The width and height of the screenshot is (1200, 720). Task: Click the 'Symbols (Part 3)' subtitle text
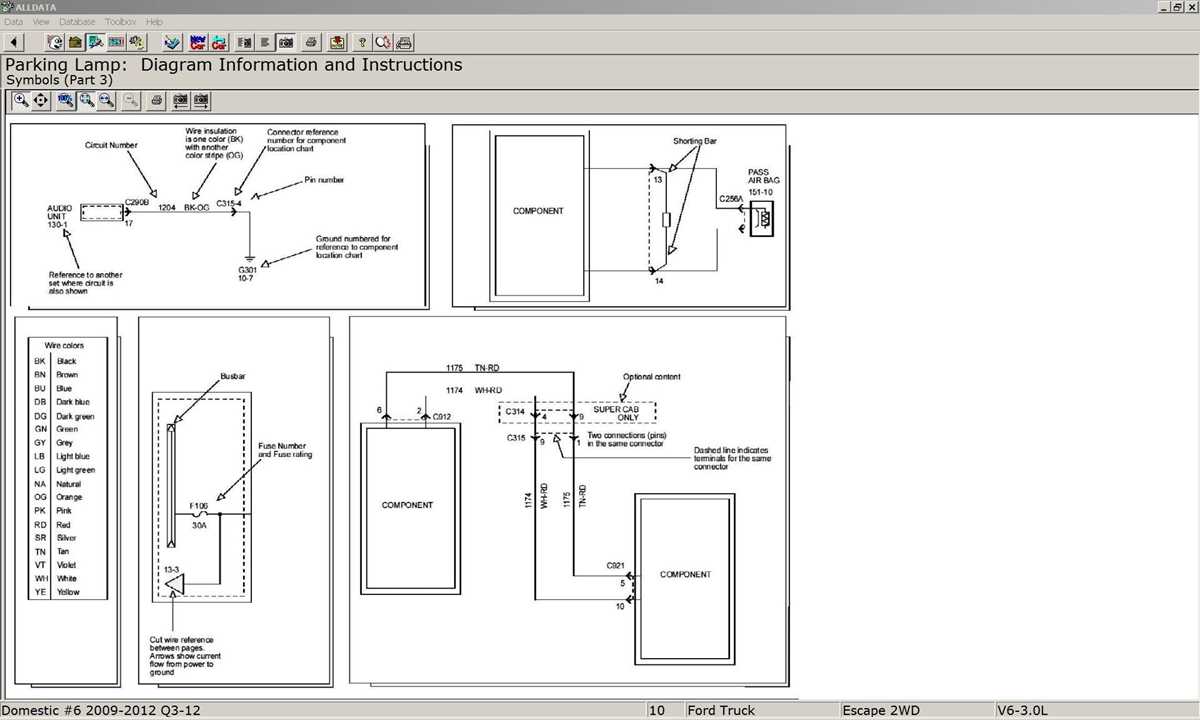(x=60, y=80)
